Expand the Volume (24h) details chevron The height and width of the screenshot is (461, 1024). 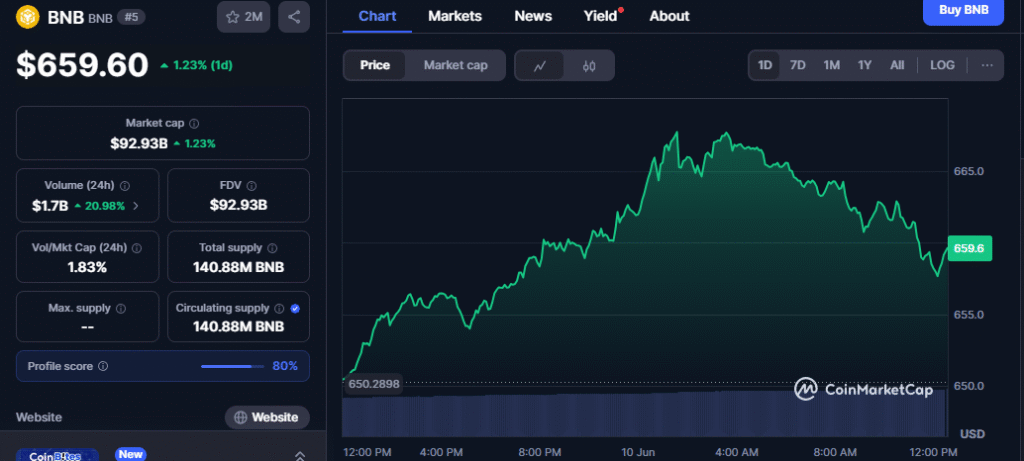coord(135,206)
